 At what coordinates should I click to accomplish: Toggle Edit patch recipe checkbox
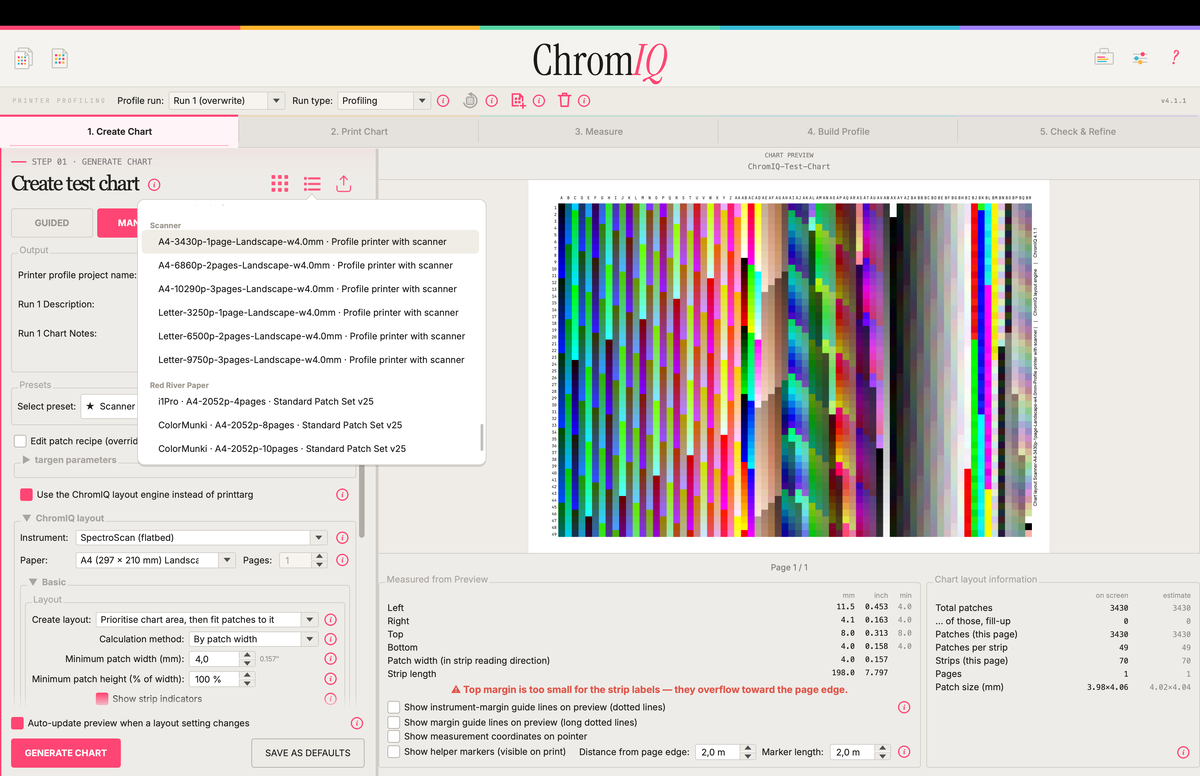click(x=21, y=441)
